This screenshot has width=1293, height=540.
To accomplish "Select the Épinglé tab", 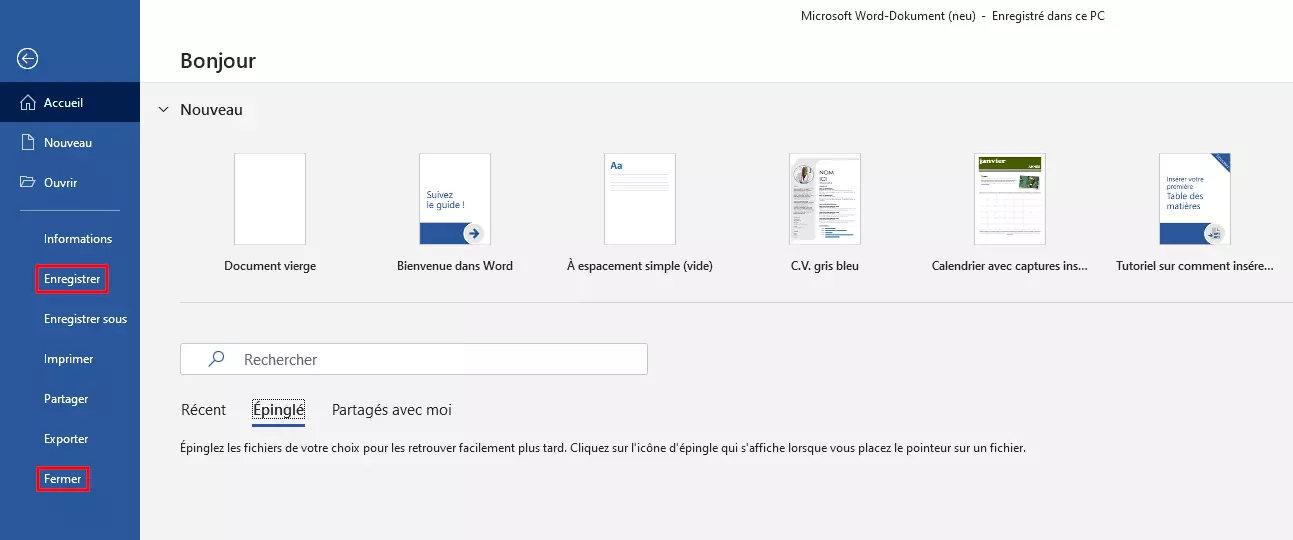I will (x=279, y=410).
